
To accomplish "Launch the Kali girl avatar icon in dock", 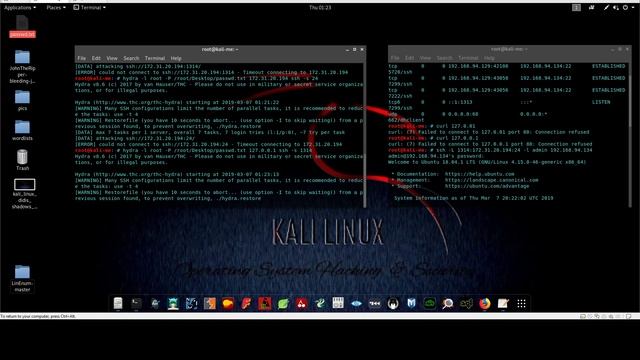I will pyautogui.click(x=173, y=303).
